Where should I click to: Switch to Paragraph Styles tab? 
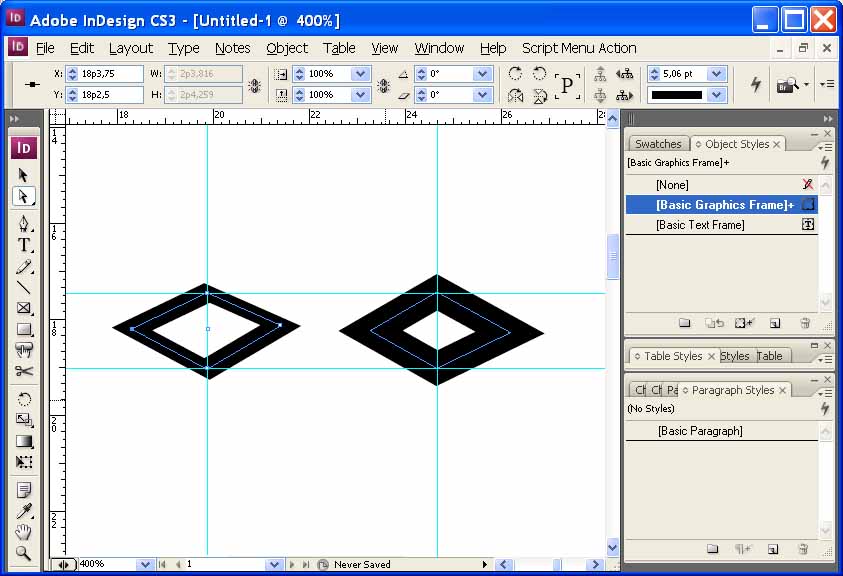coord(733,390)
